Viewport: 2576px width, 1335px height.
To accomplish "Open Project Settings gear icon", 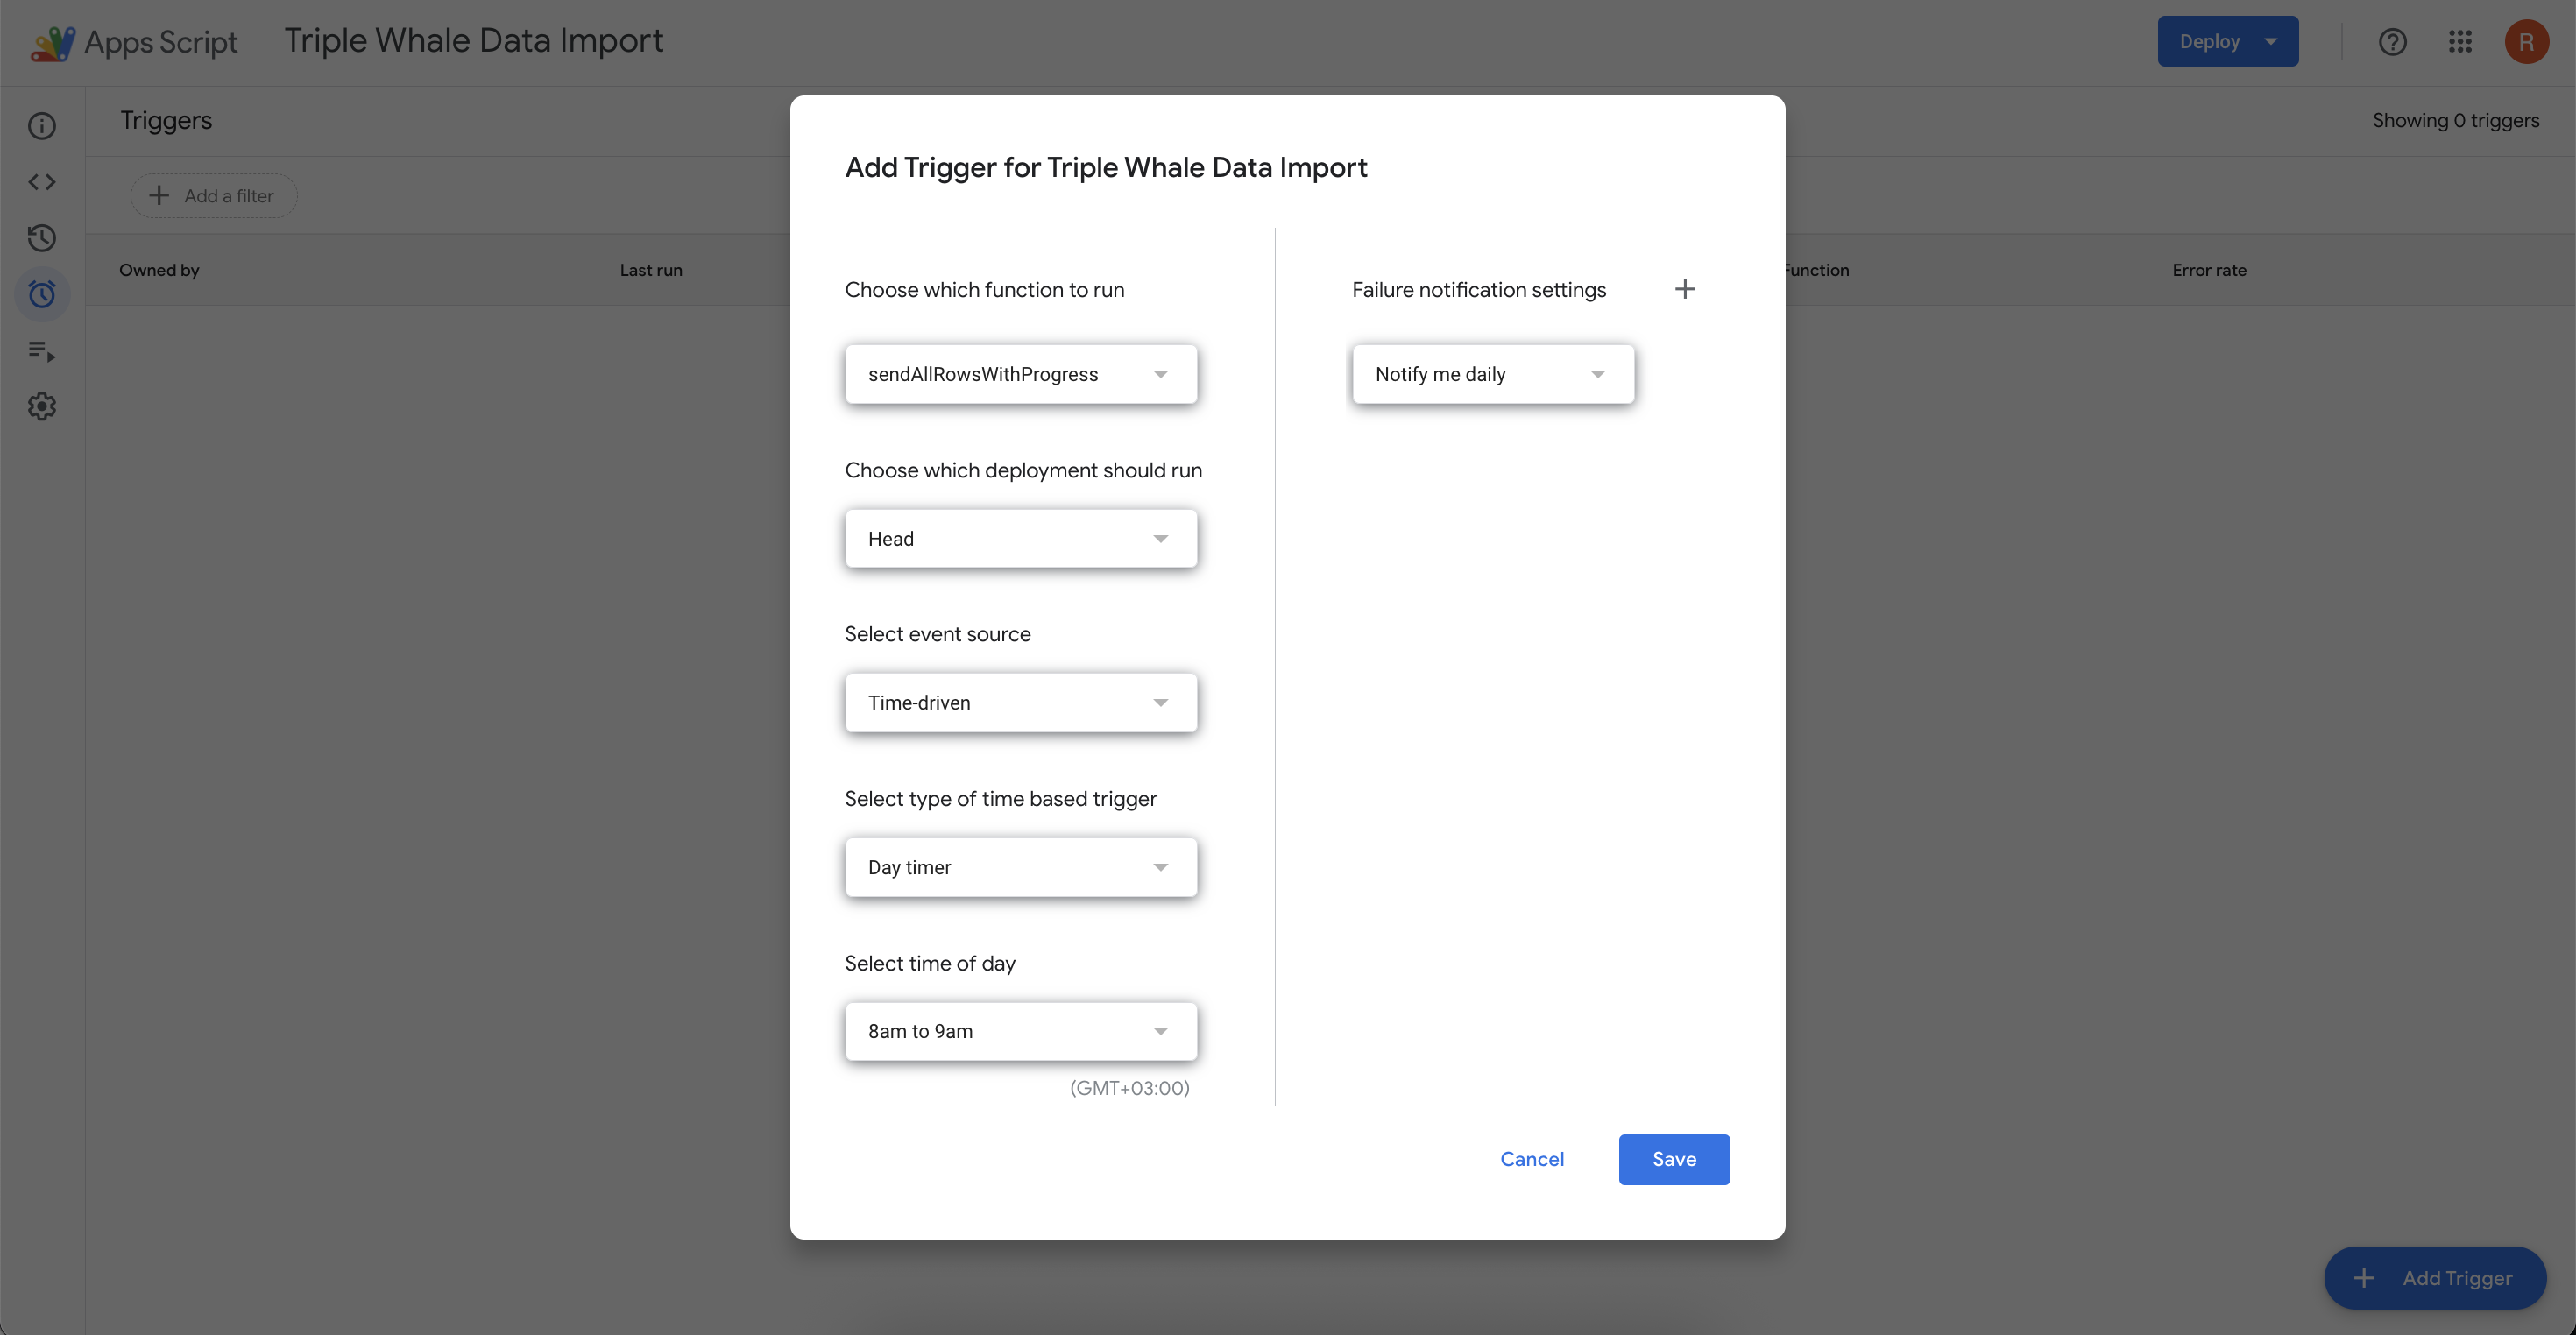I will 42,407.
